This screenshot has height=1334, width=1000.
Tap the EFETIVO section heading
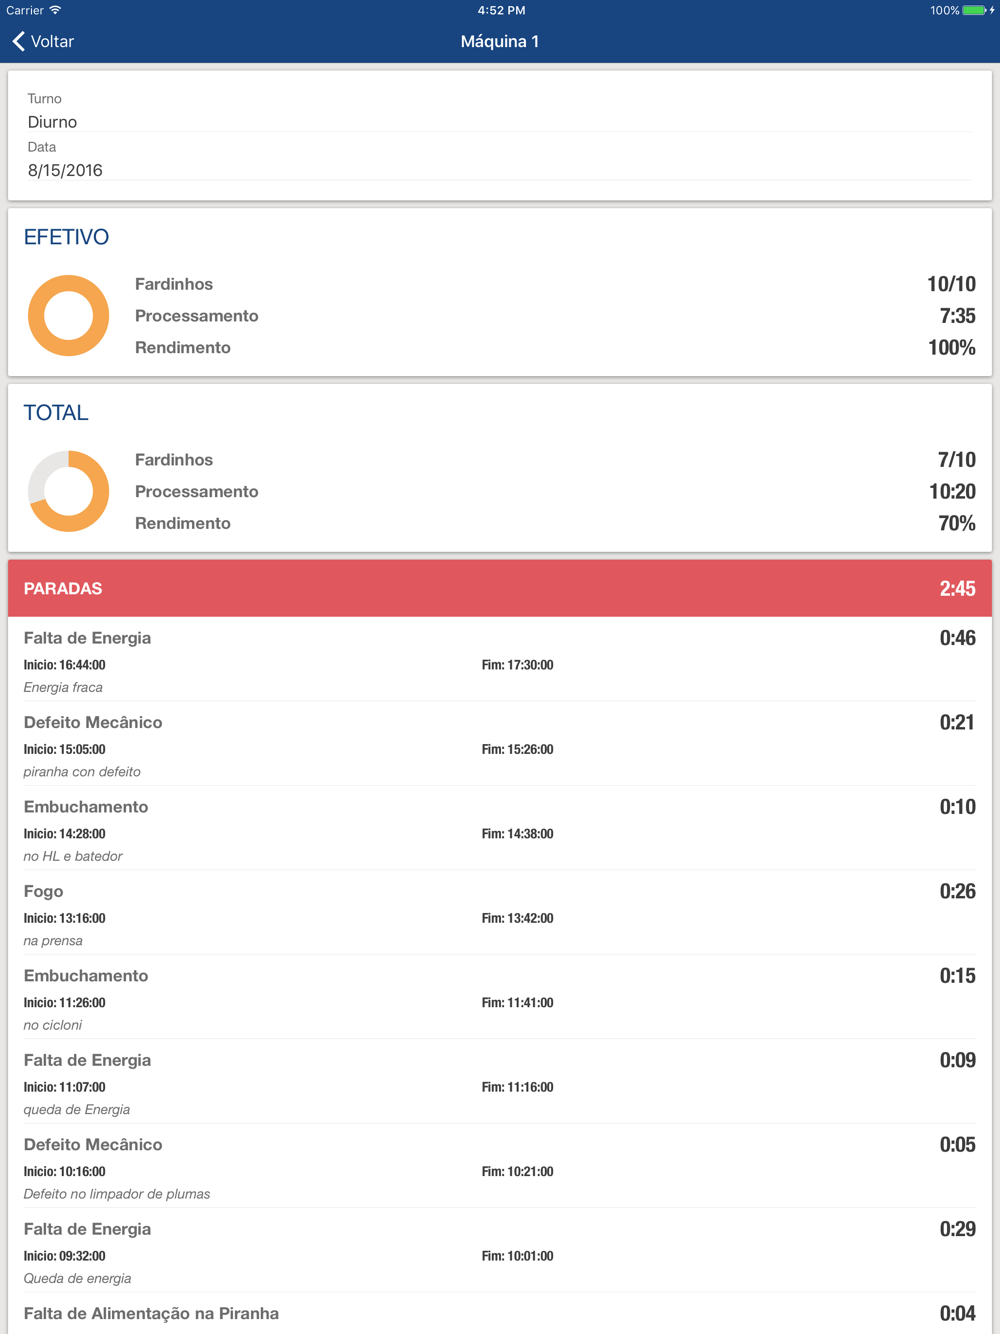tap(66, 237)
